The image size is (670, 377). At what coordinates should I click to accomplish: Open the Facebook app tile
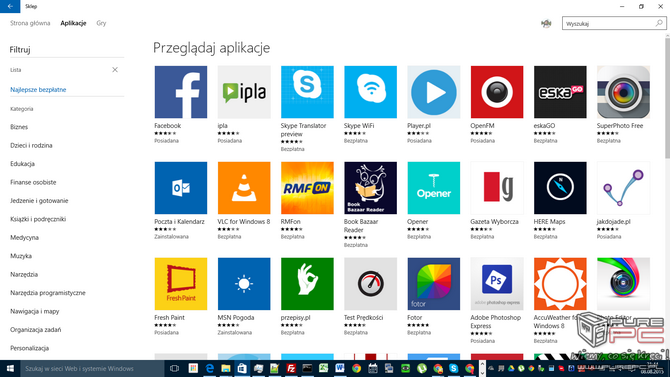181,92
